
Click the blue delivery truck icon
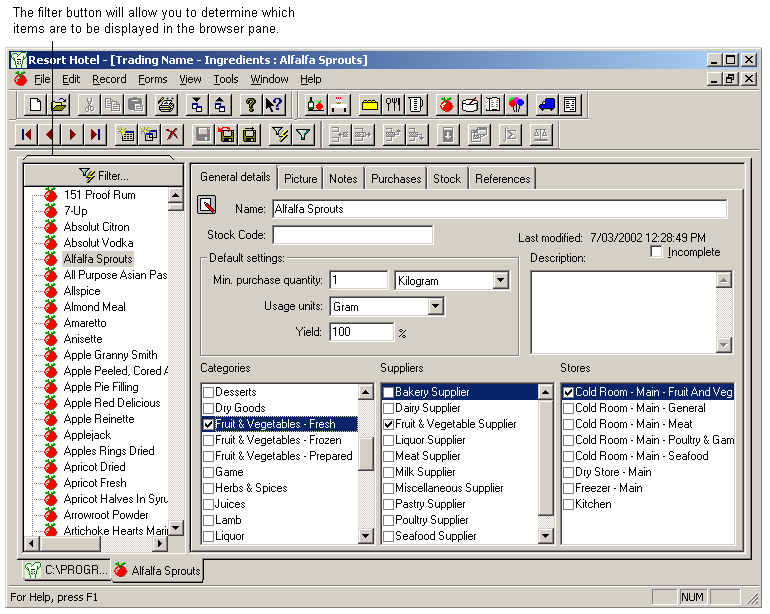(x=547, y=105)
